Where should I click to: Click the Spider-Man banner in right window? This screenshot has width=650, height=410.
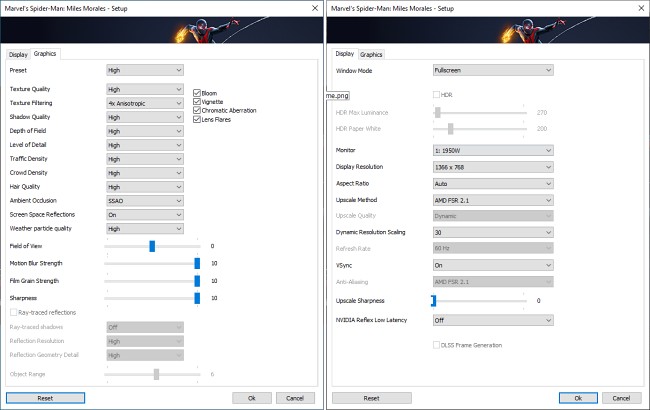(488, 30)
